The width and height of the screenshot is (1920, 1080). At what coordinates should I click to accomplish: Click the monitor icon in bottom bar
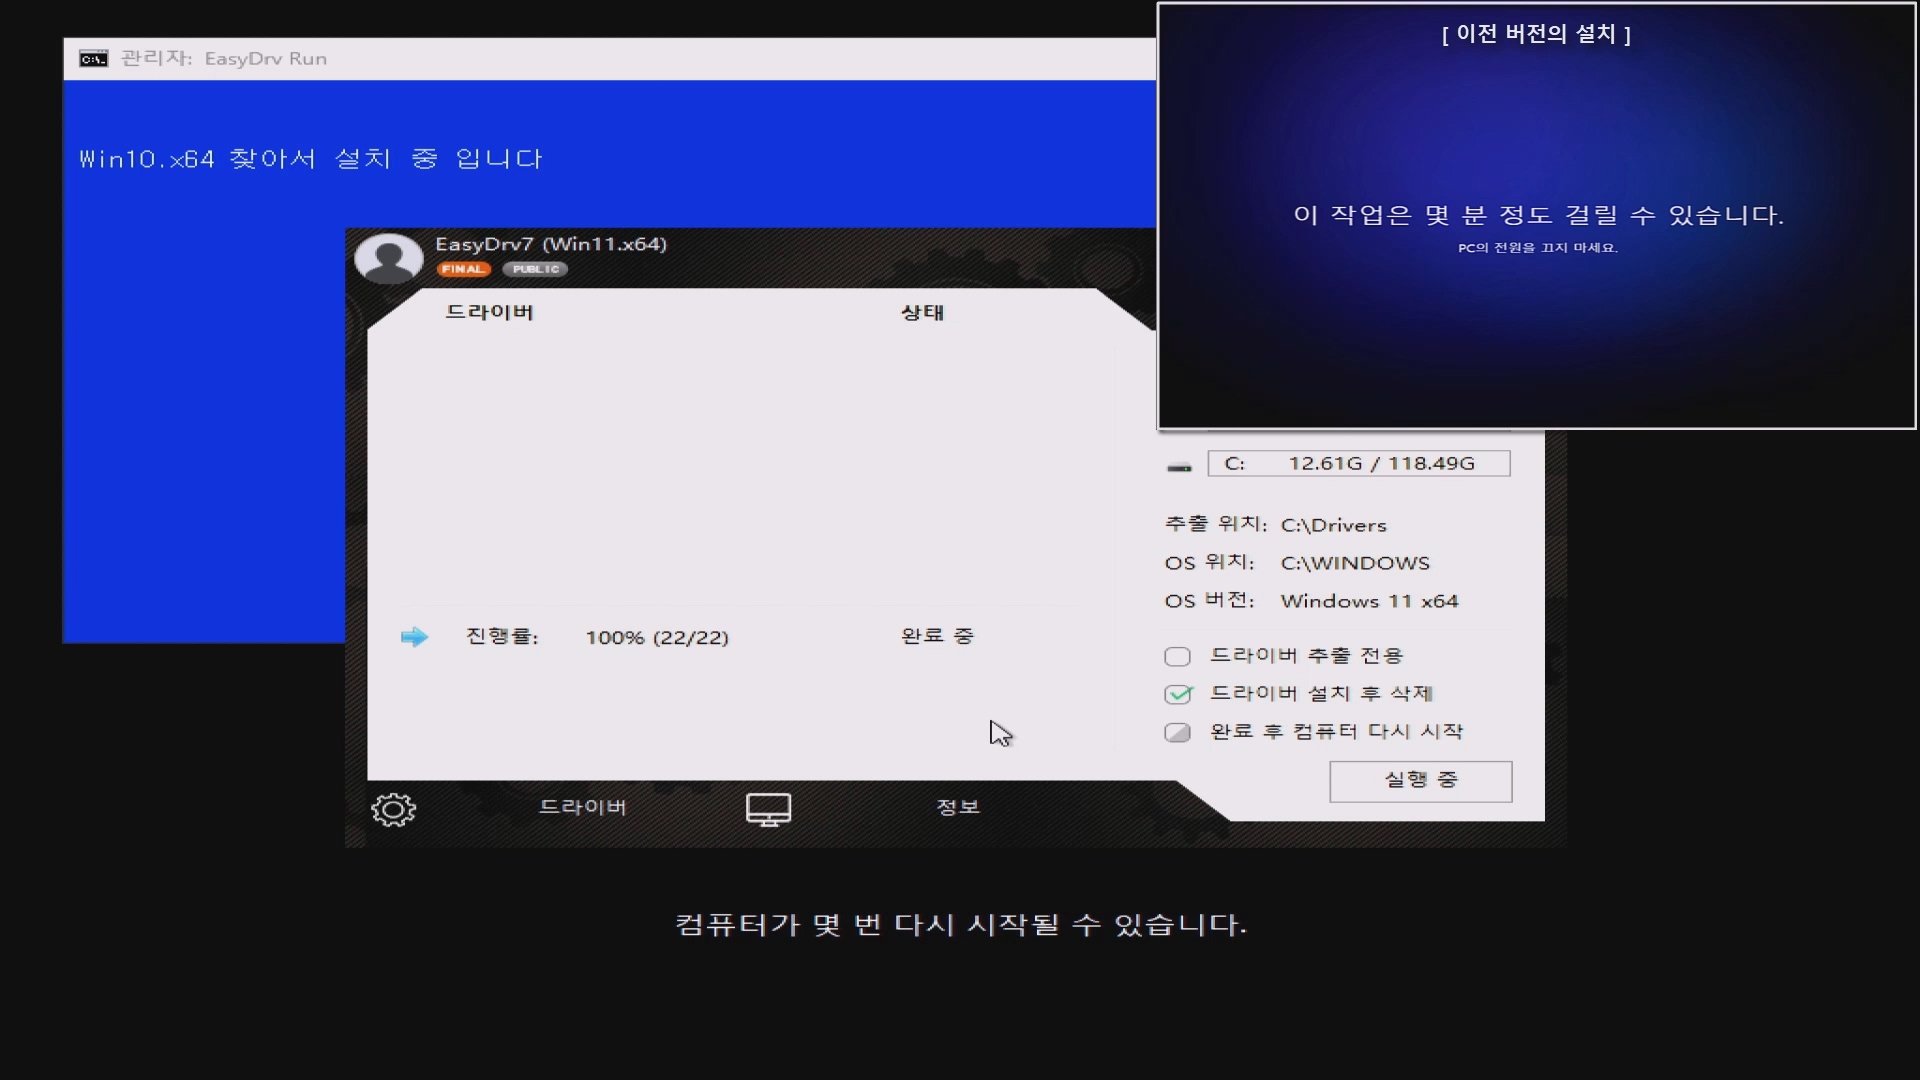[x=768, y=809]
